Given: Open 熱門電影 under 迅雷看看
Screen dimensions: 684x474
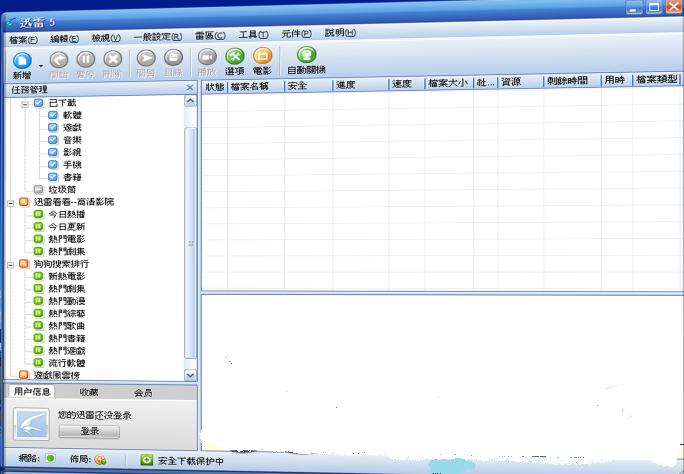Looking at the screenshot, I should [x=67, y=239].
